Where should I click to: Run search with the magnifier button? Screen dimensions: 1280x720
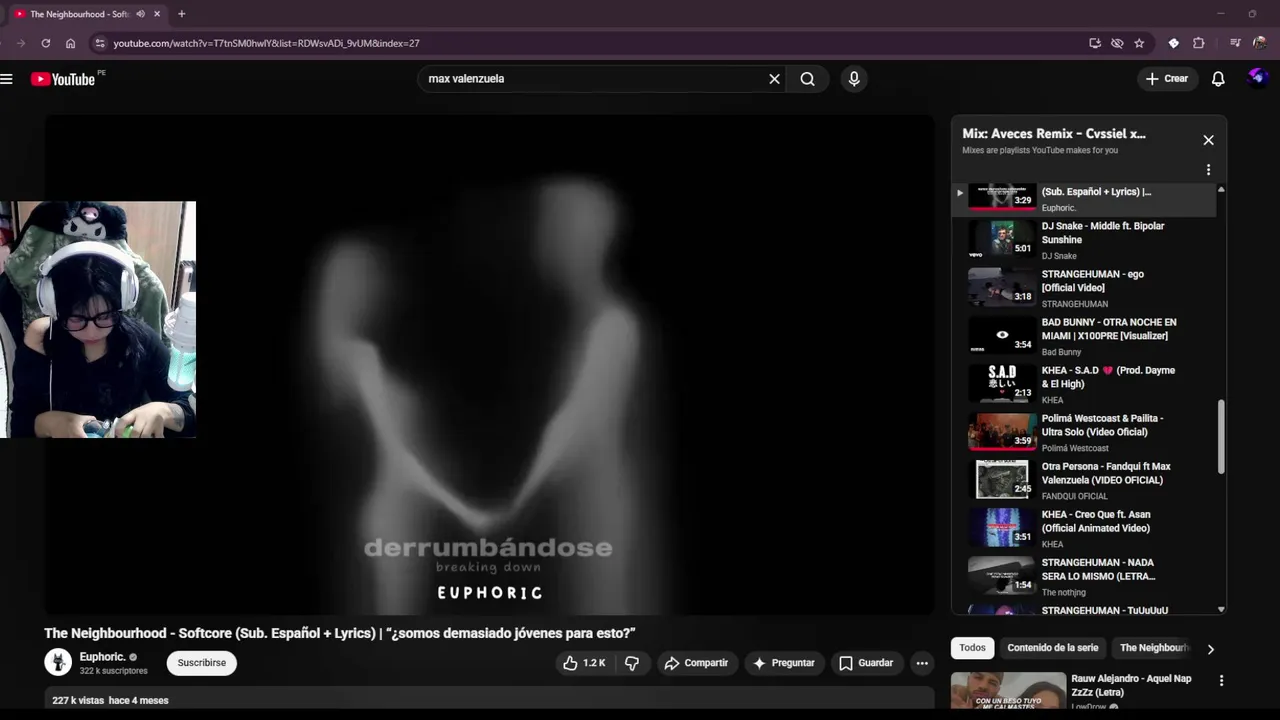pyautogui.click(x=808, y=79)
